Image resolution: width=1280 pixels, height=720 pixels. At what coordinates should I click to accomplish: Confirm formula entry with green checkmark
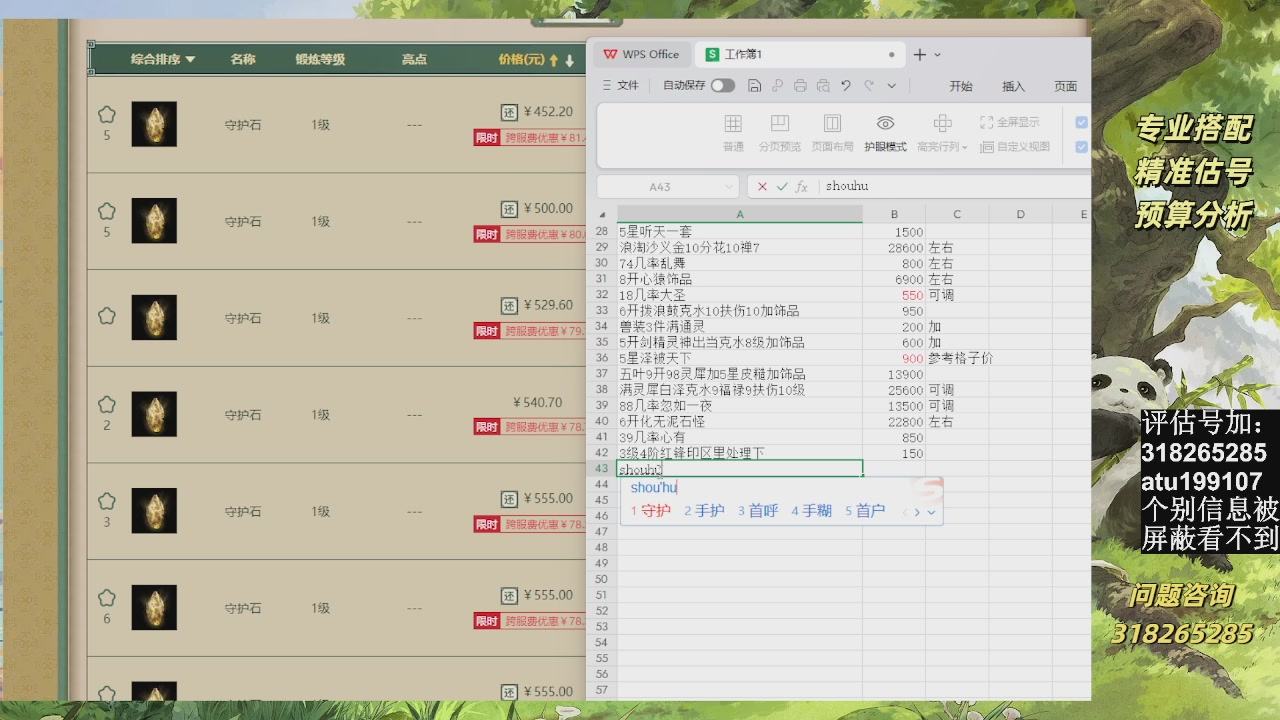click(x=782, y=187)
